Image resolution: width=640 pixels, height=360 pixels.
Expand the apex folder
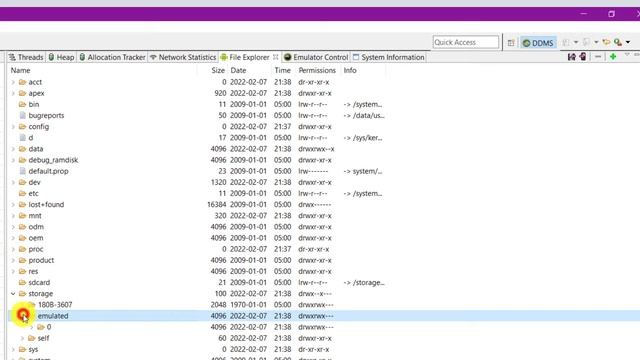pos(13,93)
